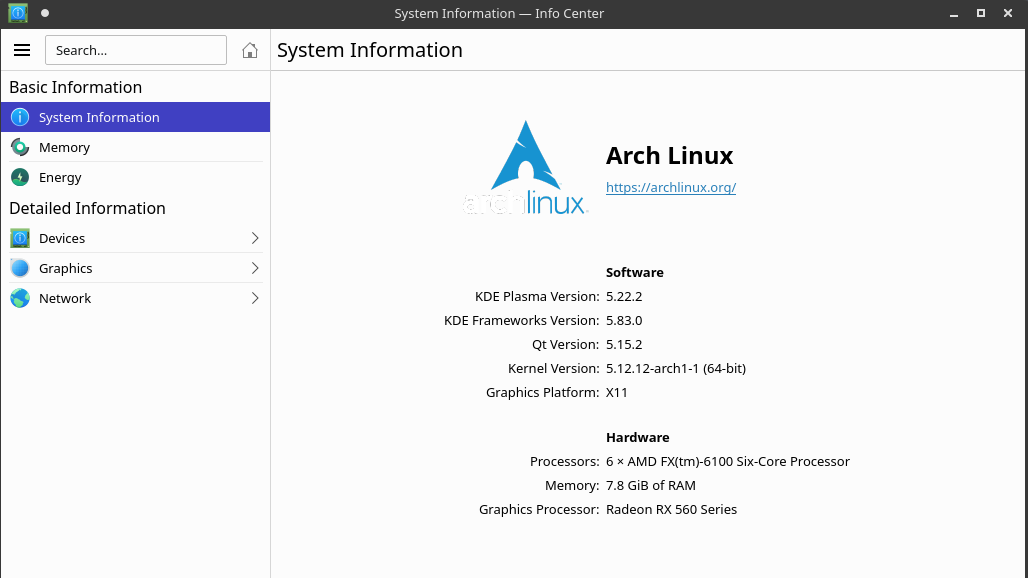The width and height of the screenshot is (1028, 578).
Task: Select the Memory icon in sidebar
Action: click(20, 147)
